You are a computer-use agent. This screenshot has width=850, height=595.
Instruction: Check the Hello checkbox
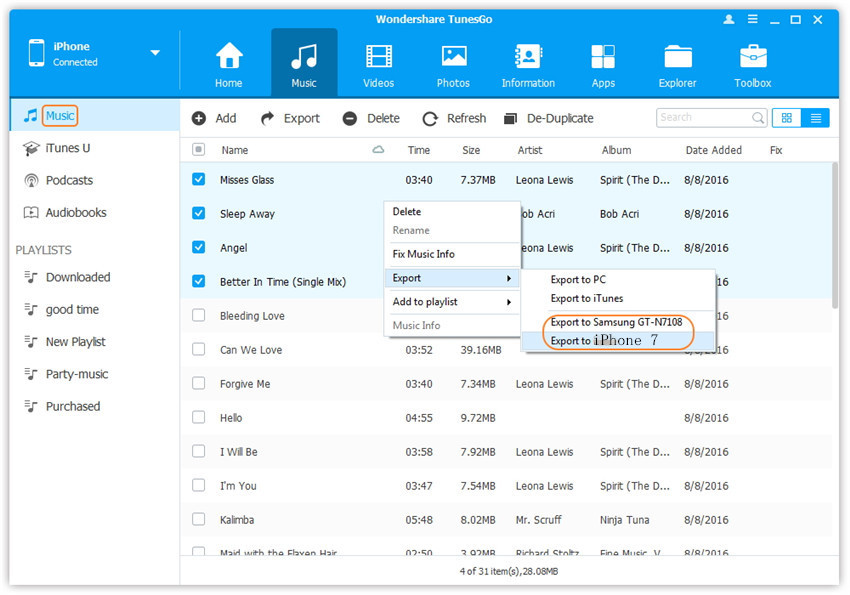(198, 417)
